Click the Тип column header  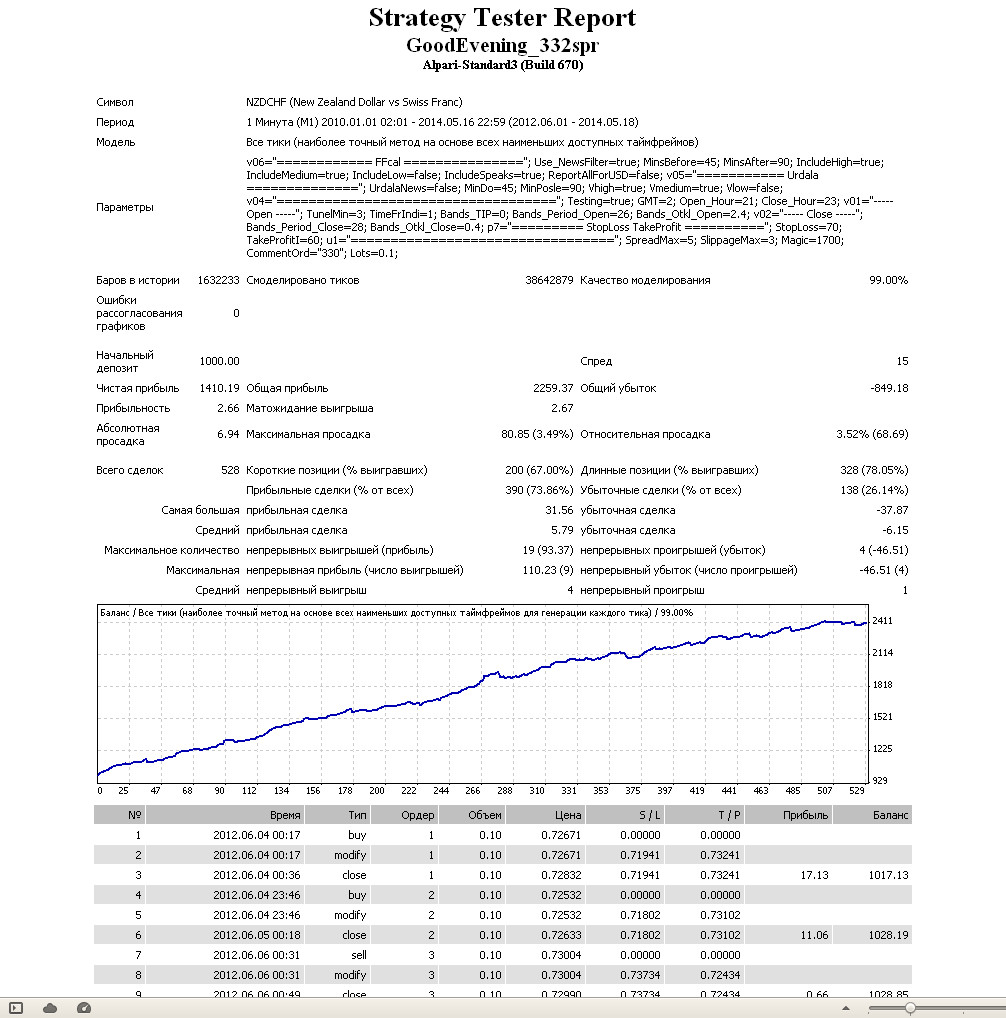[x=337, y=815]
